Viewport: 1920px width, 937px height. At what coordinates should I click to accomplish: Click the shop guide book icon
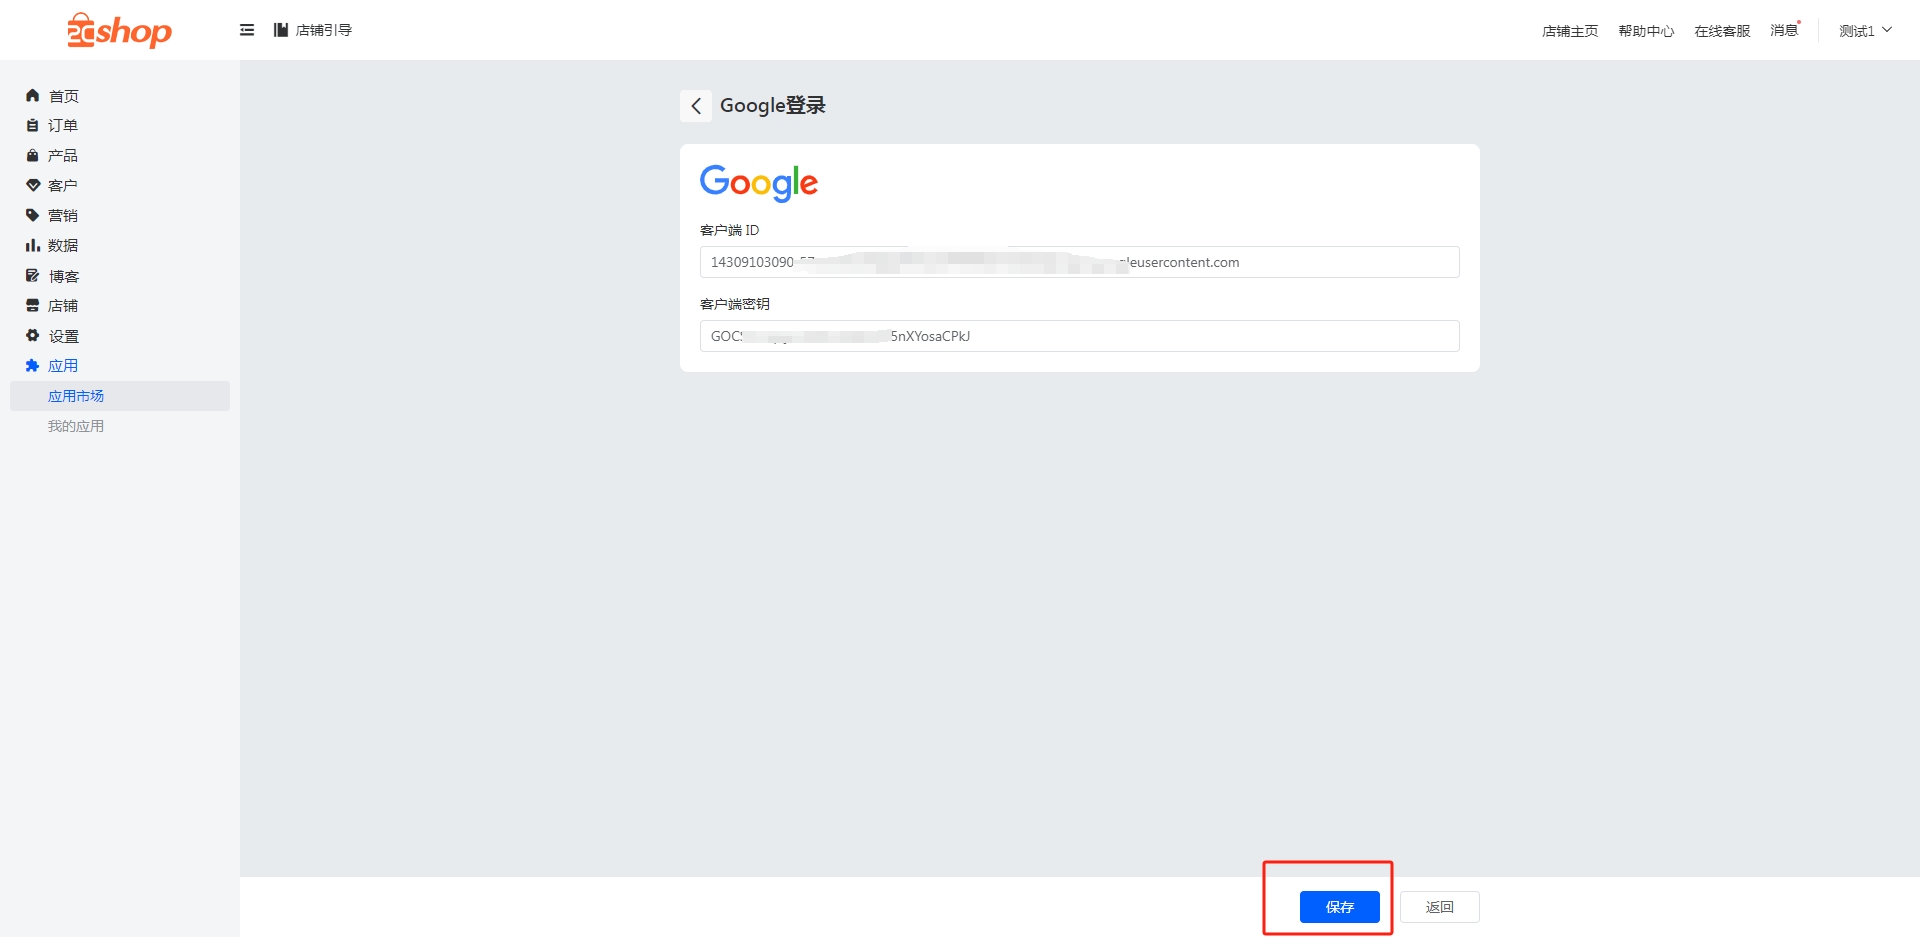281,30
